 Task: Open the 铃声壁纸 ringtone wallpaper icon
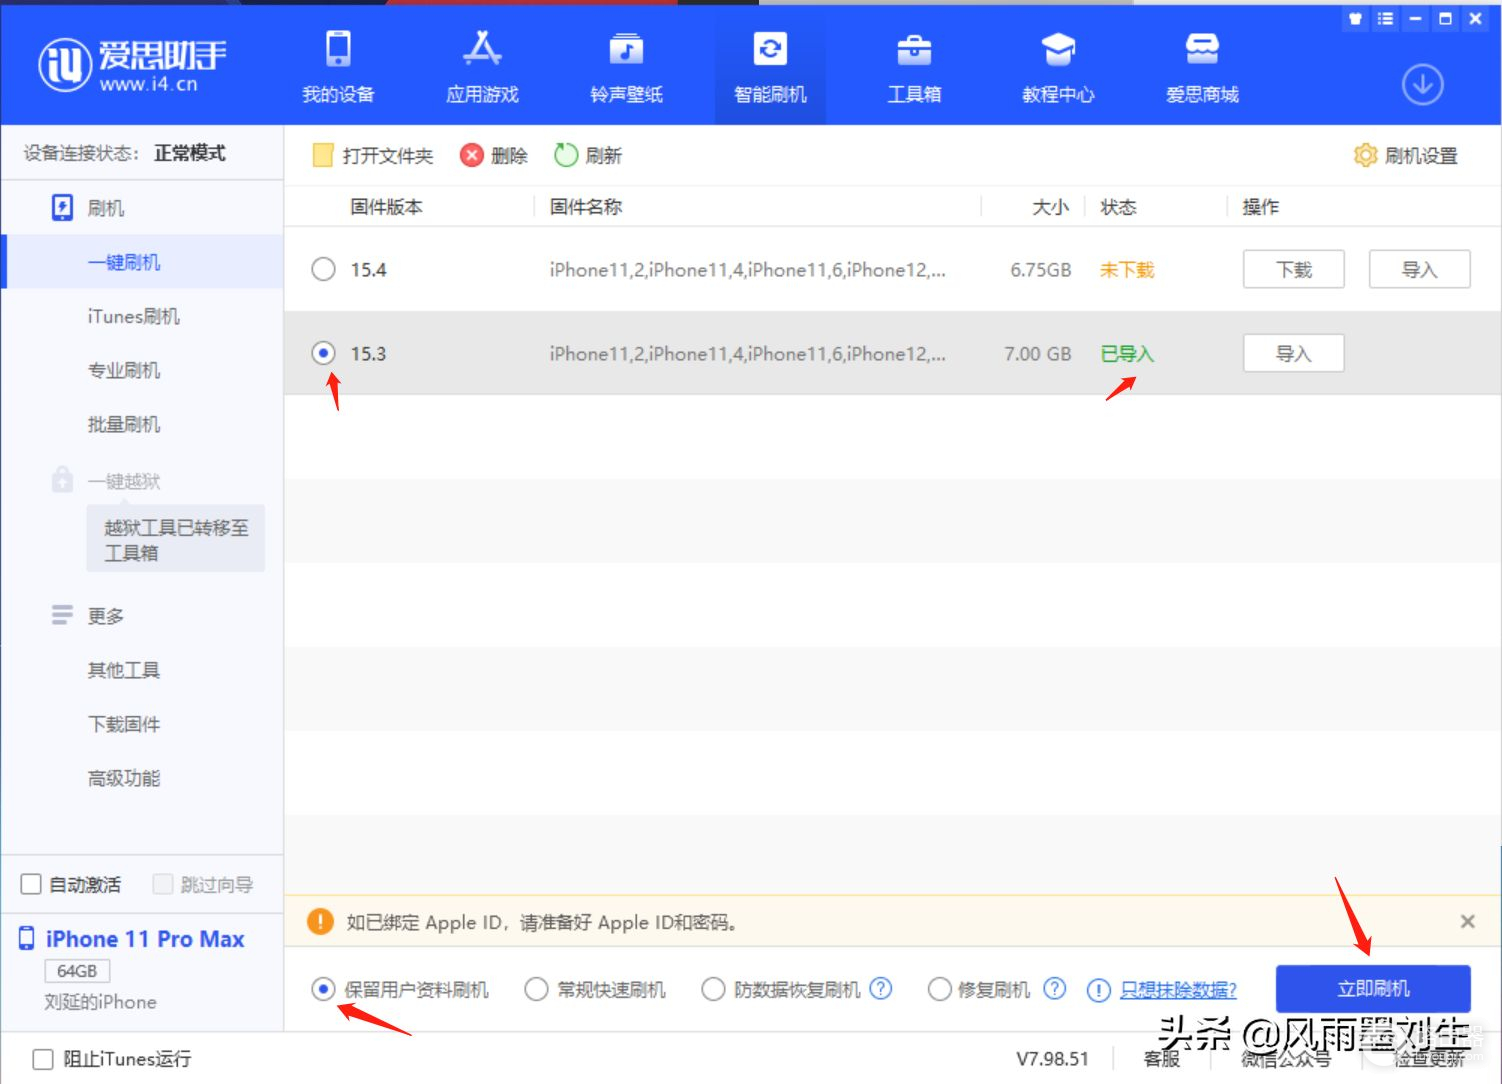626,49
